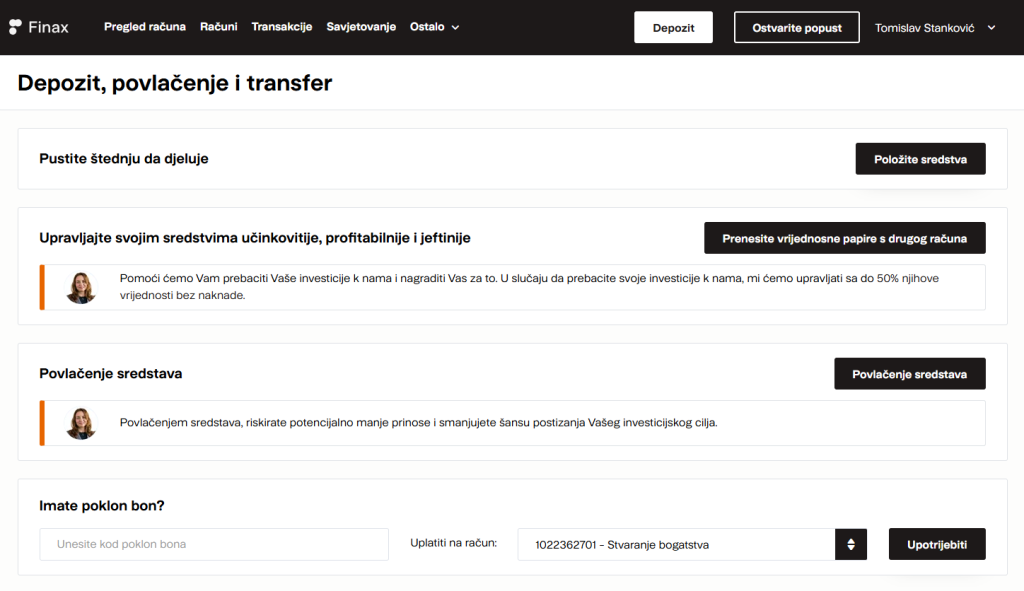Click Upotrijebiti to redeem gift voucher
Viewport: 1024px width, 591px height.
pos(936,544)
